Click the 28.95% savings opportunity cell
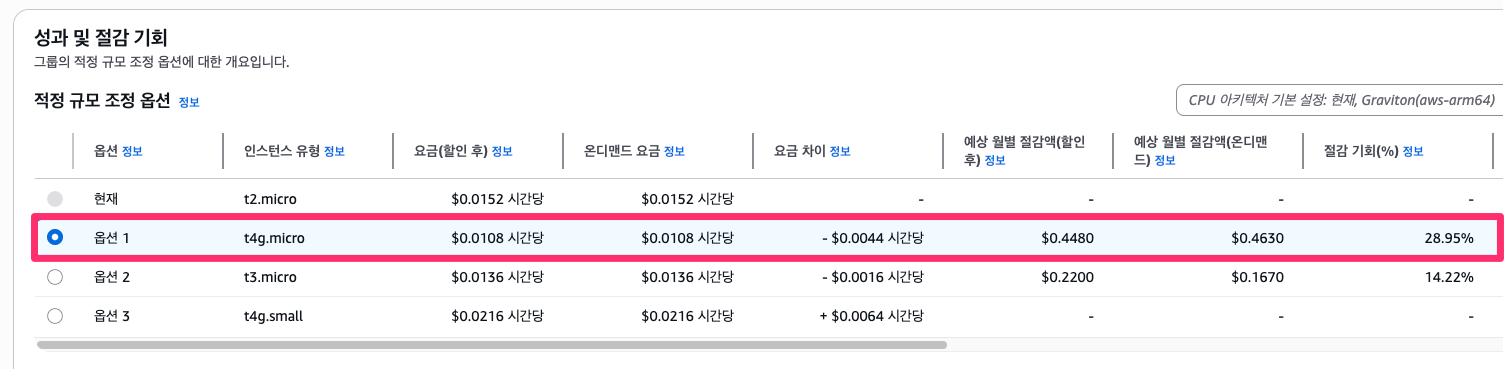This screenshot has width=1504, height=369. 1449,238
